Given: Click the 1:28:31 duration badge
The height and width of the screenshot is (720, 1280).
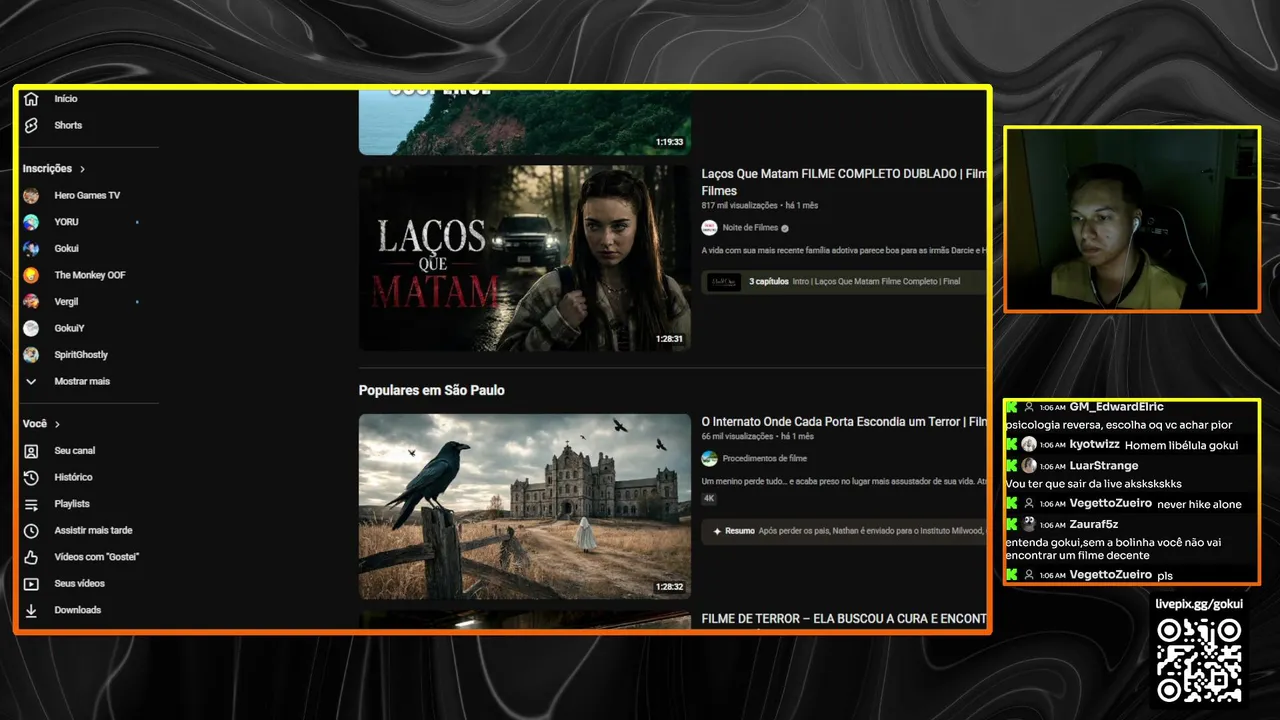Looking at the screenshot, I should 670,339.
